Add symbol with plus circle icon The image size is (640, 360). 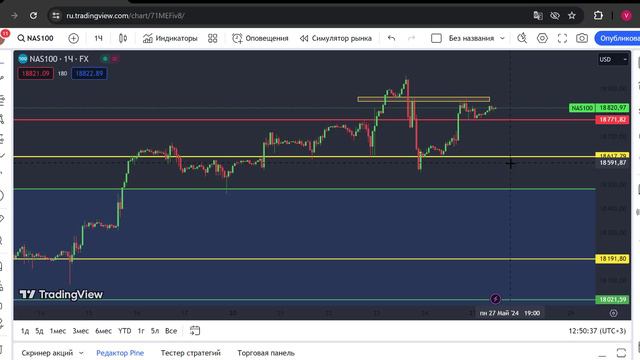[x=73, y=38]
